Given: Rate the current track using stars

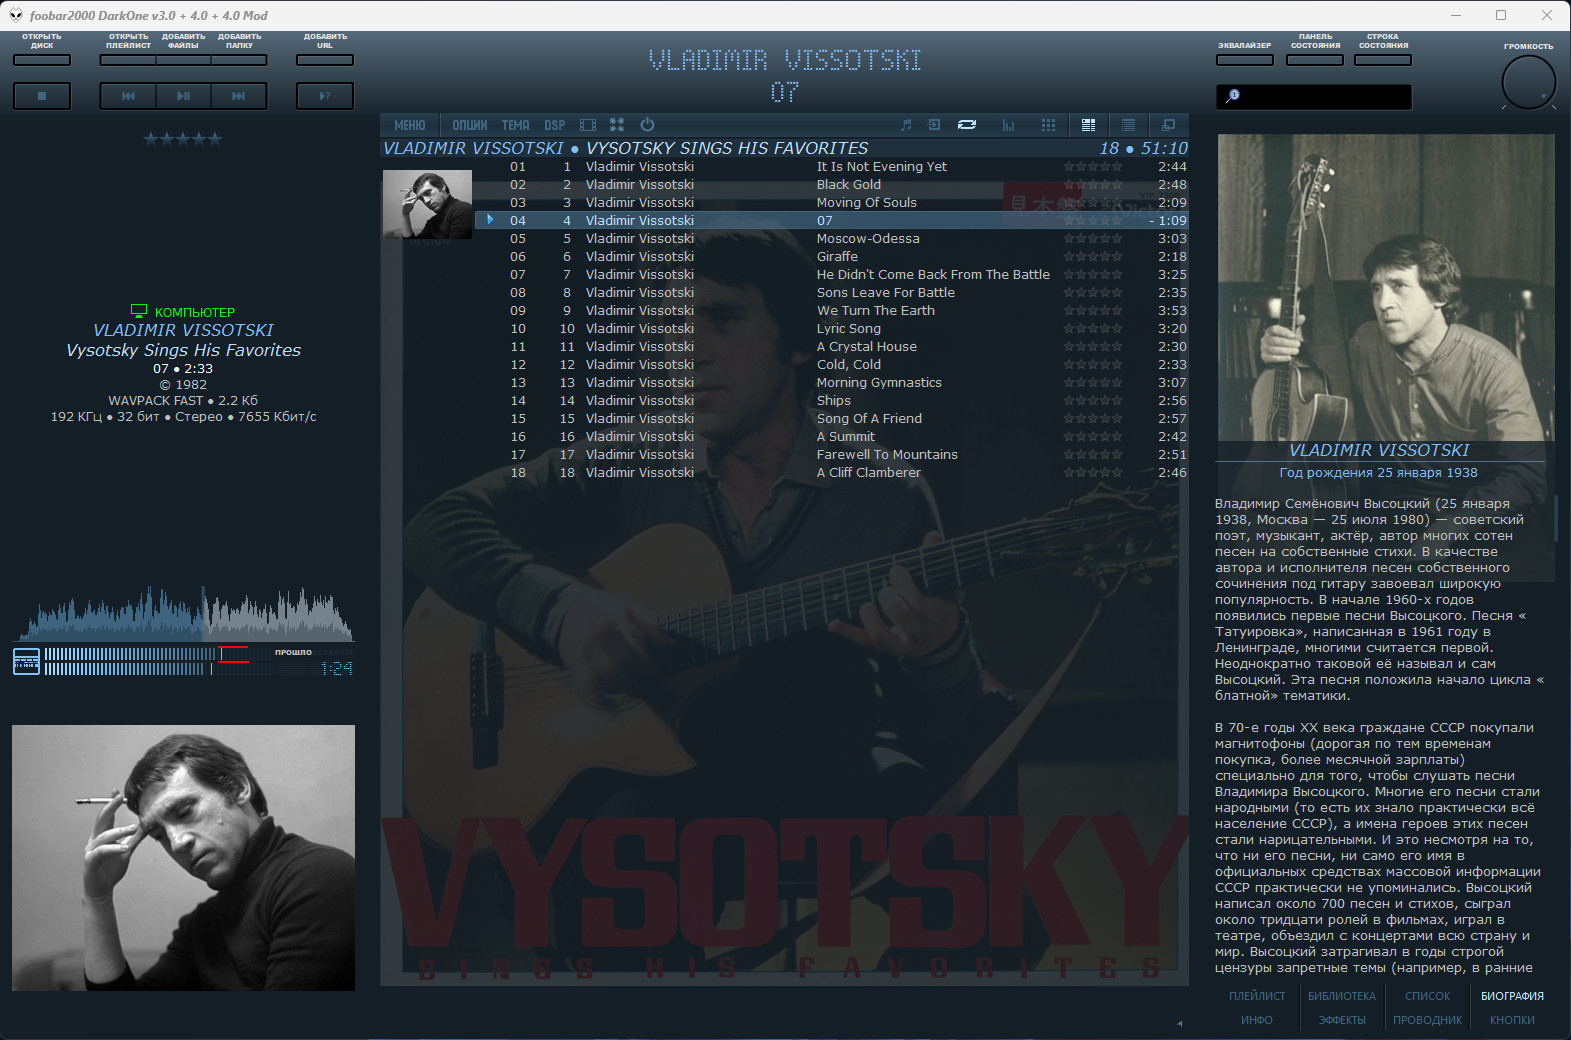Looking at the screenshot, I should pos(183,139).
